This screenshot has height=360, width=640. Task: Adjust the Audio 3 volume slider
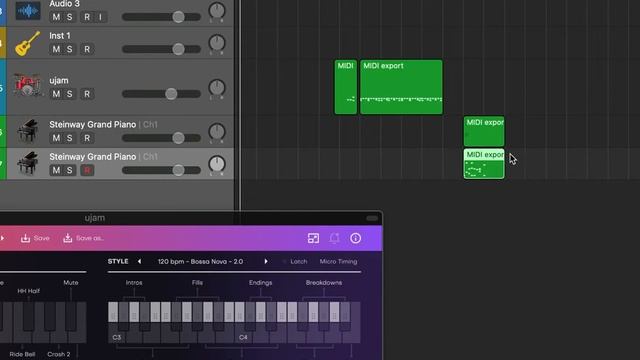click(161, 17)
